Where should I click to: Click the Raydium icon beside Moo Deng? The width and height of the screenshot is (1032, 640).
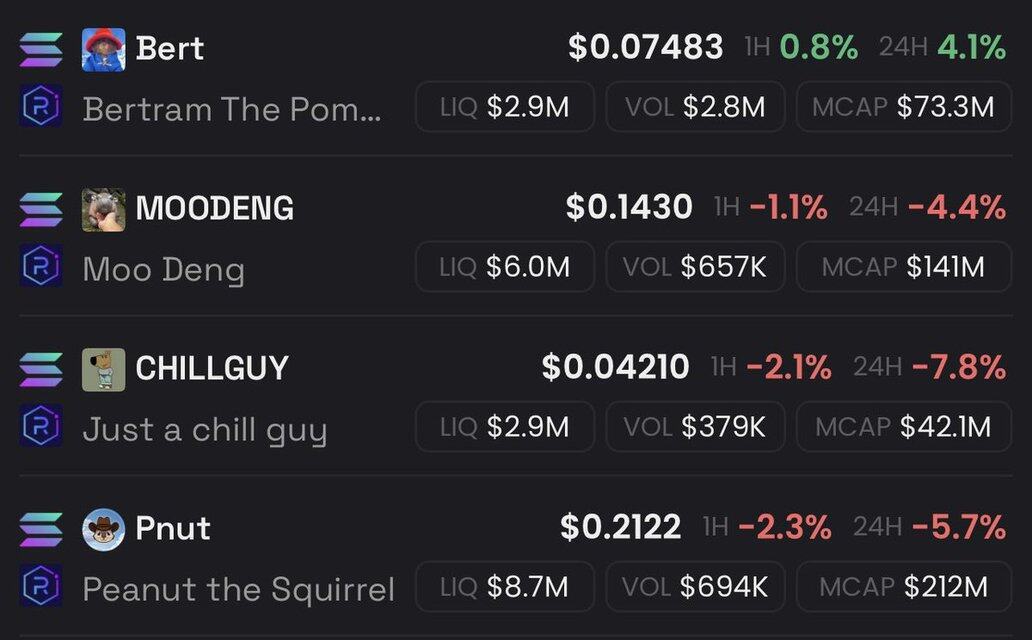click(x=41, y=265)
